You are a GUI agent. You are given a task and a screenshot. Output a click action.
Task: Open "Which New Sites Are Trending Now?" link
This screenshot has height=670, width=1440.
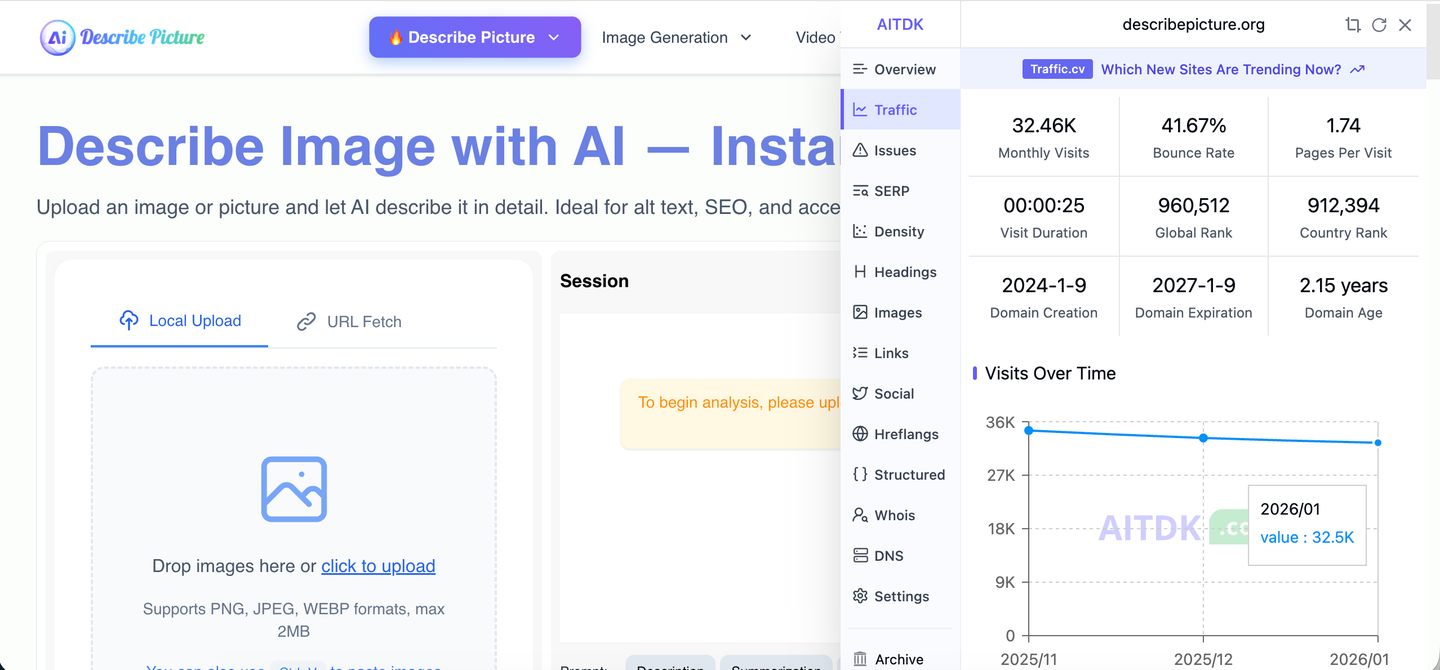point(1221,69)
